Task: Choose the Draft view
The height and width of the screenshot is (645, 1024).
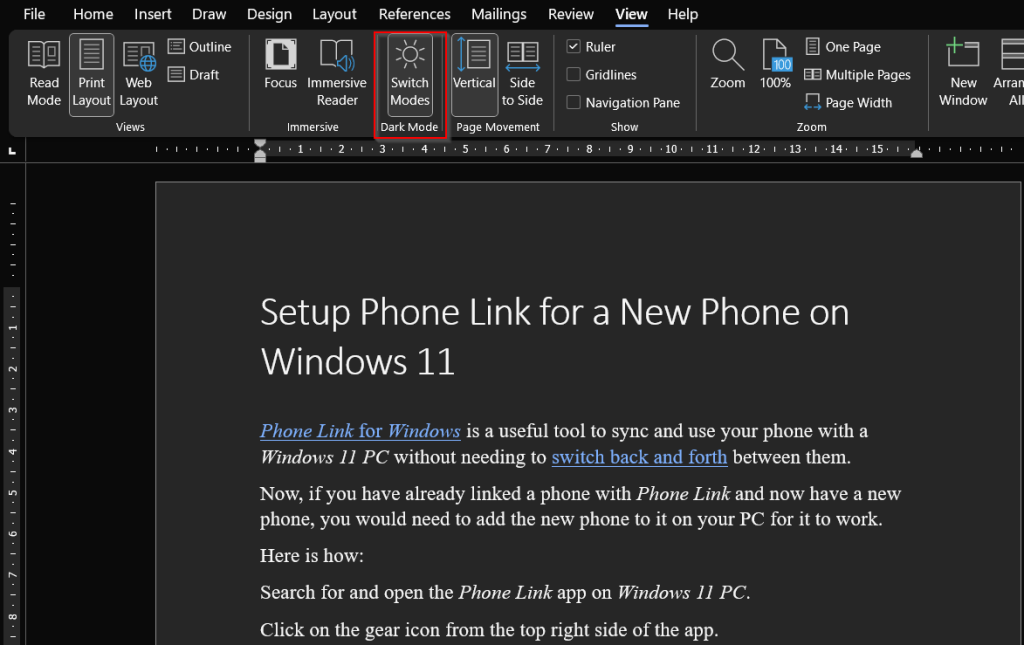Action: [x=193, y=74]
